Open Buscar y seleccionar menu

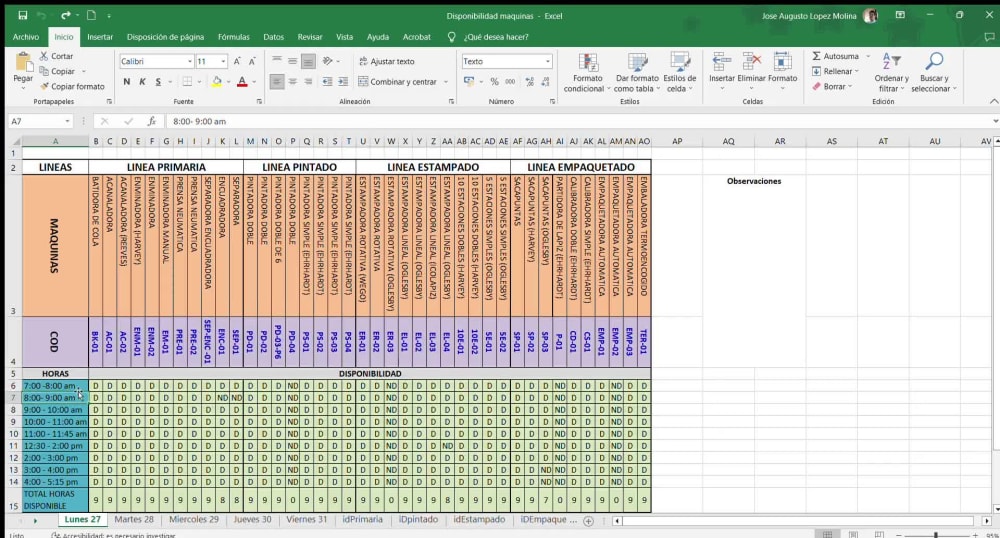[934, 72]
